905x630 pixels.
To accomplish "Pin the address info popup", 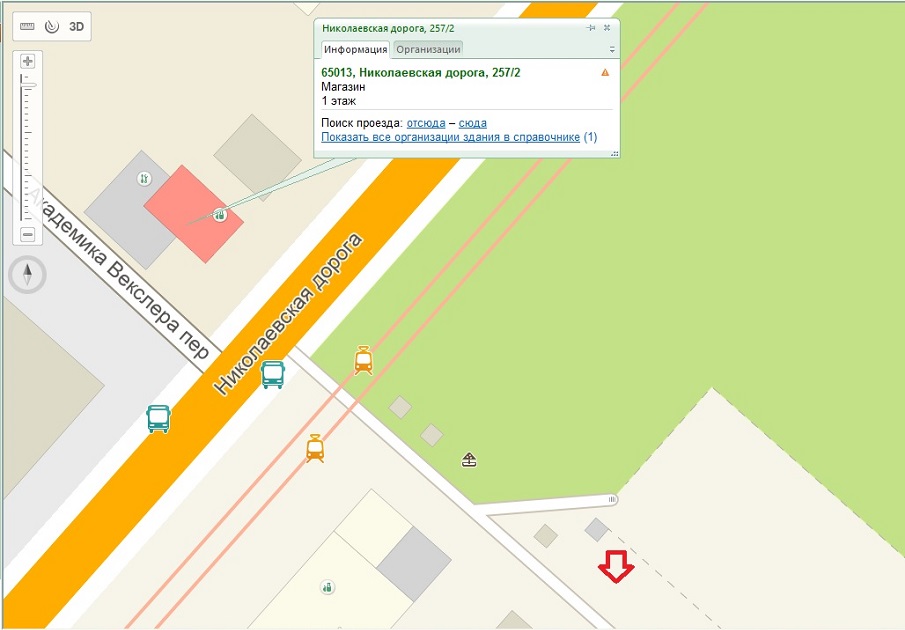I will (592, 28).
